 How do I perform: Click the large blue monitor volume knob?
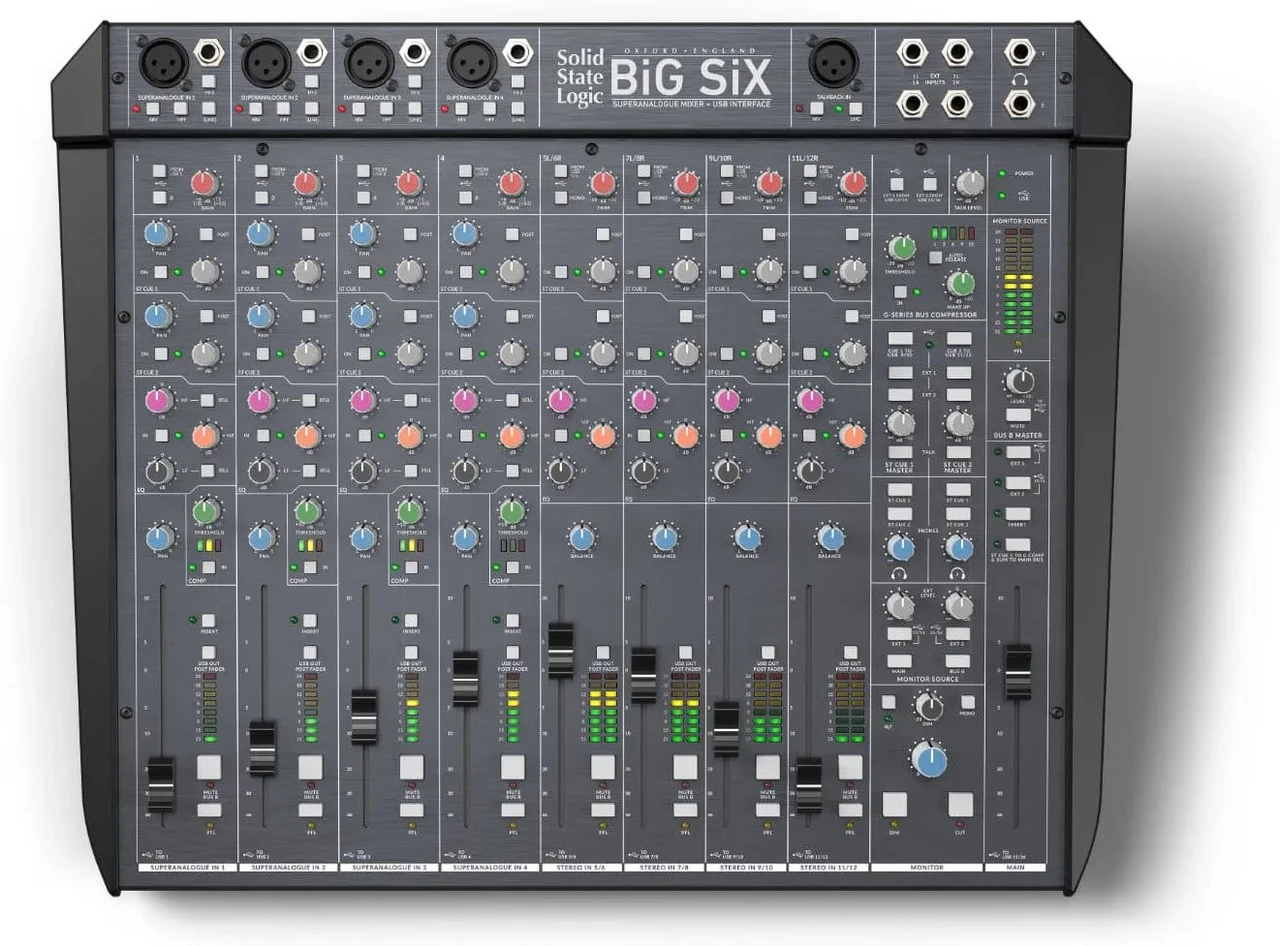coord(930,759)
